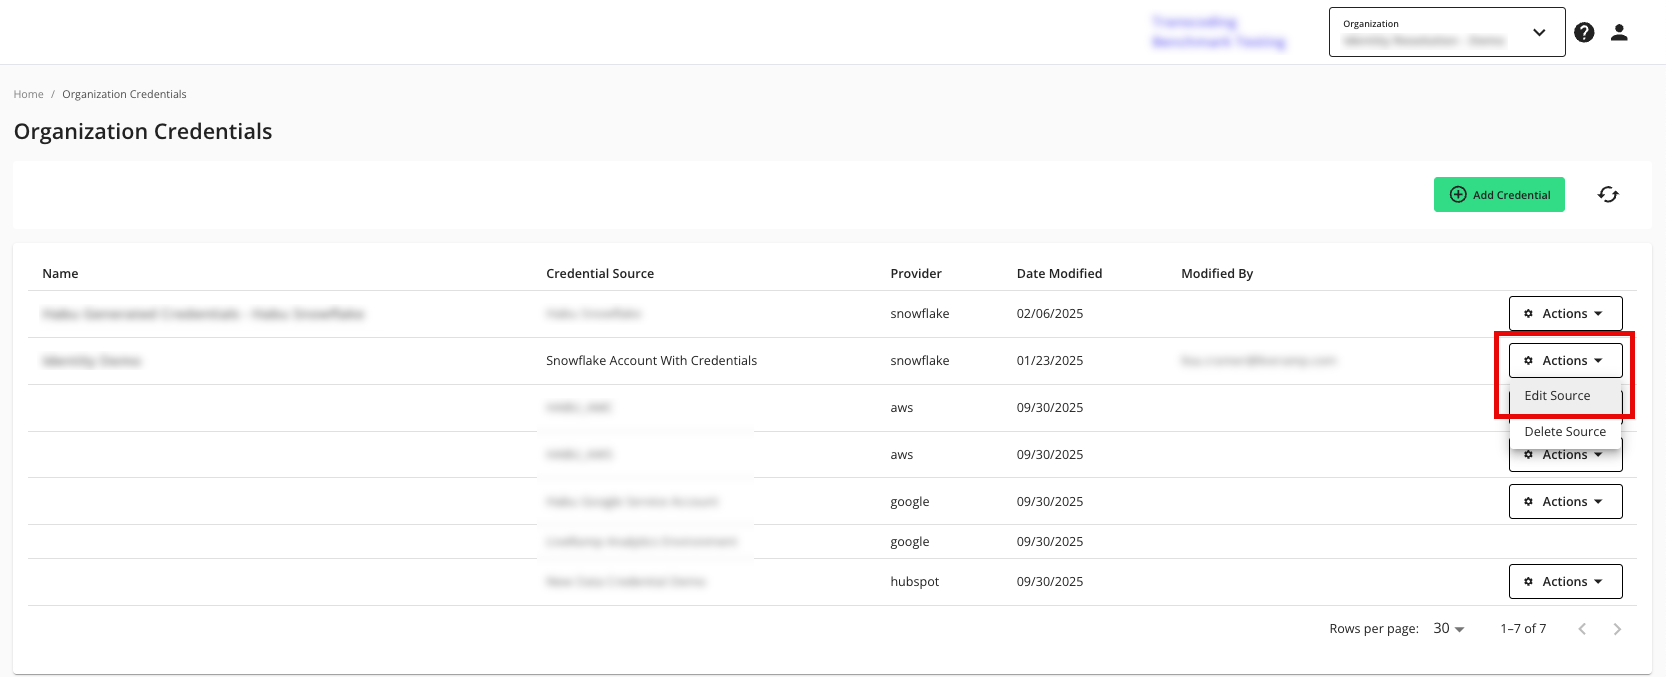Image resolution: width=1666 pixels, height=677 pixels.
Task: Click the help question mark icon
Action: [1584, 33]
